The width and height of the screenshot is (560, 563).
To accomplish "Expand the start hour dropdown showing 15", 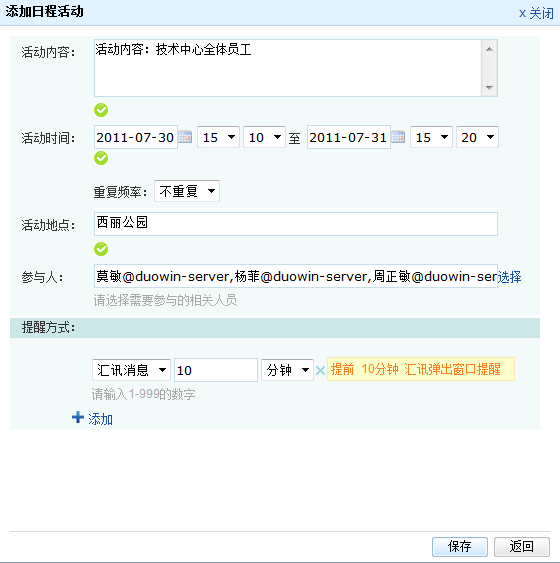I will coord(218,137).
